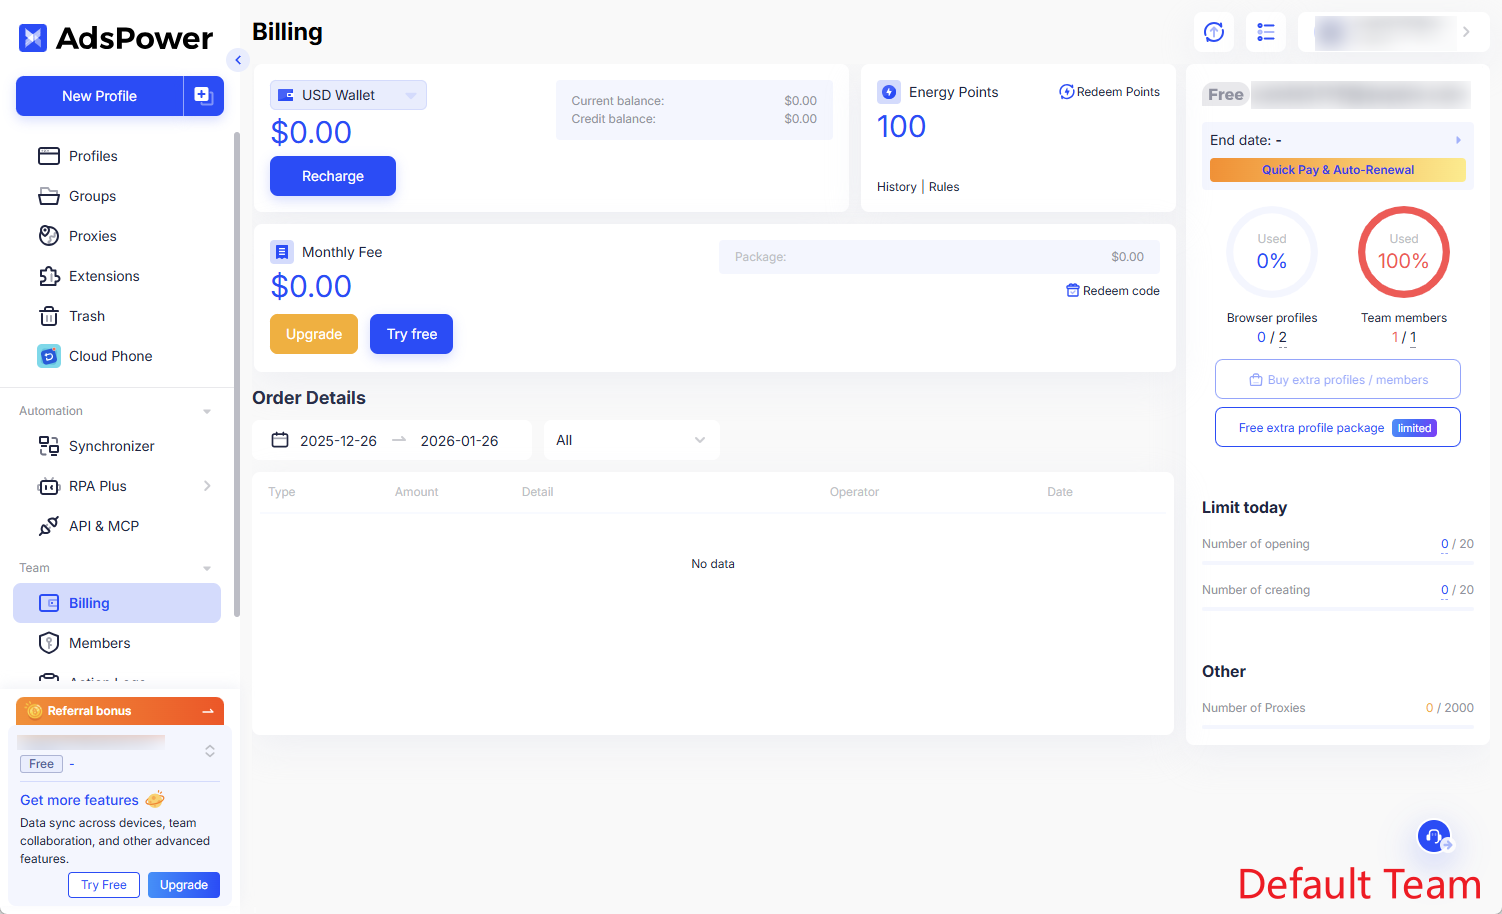The height and width of the screenshot is (914, 1502).
Task: Click the Recharge button
Action: (x=332, y=176)
